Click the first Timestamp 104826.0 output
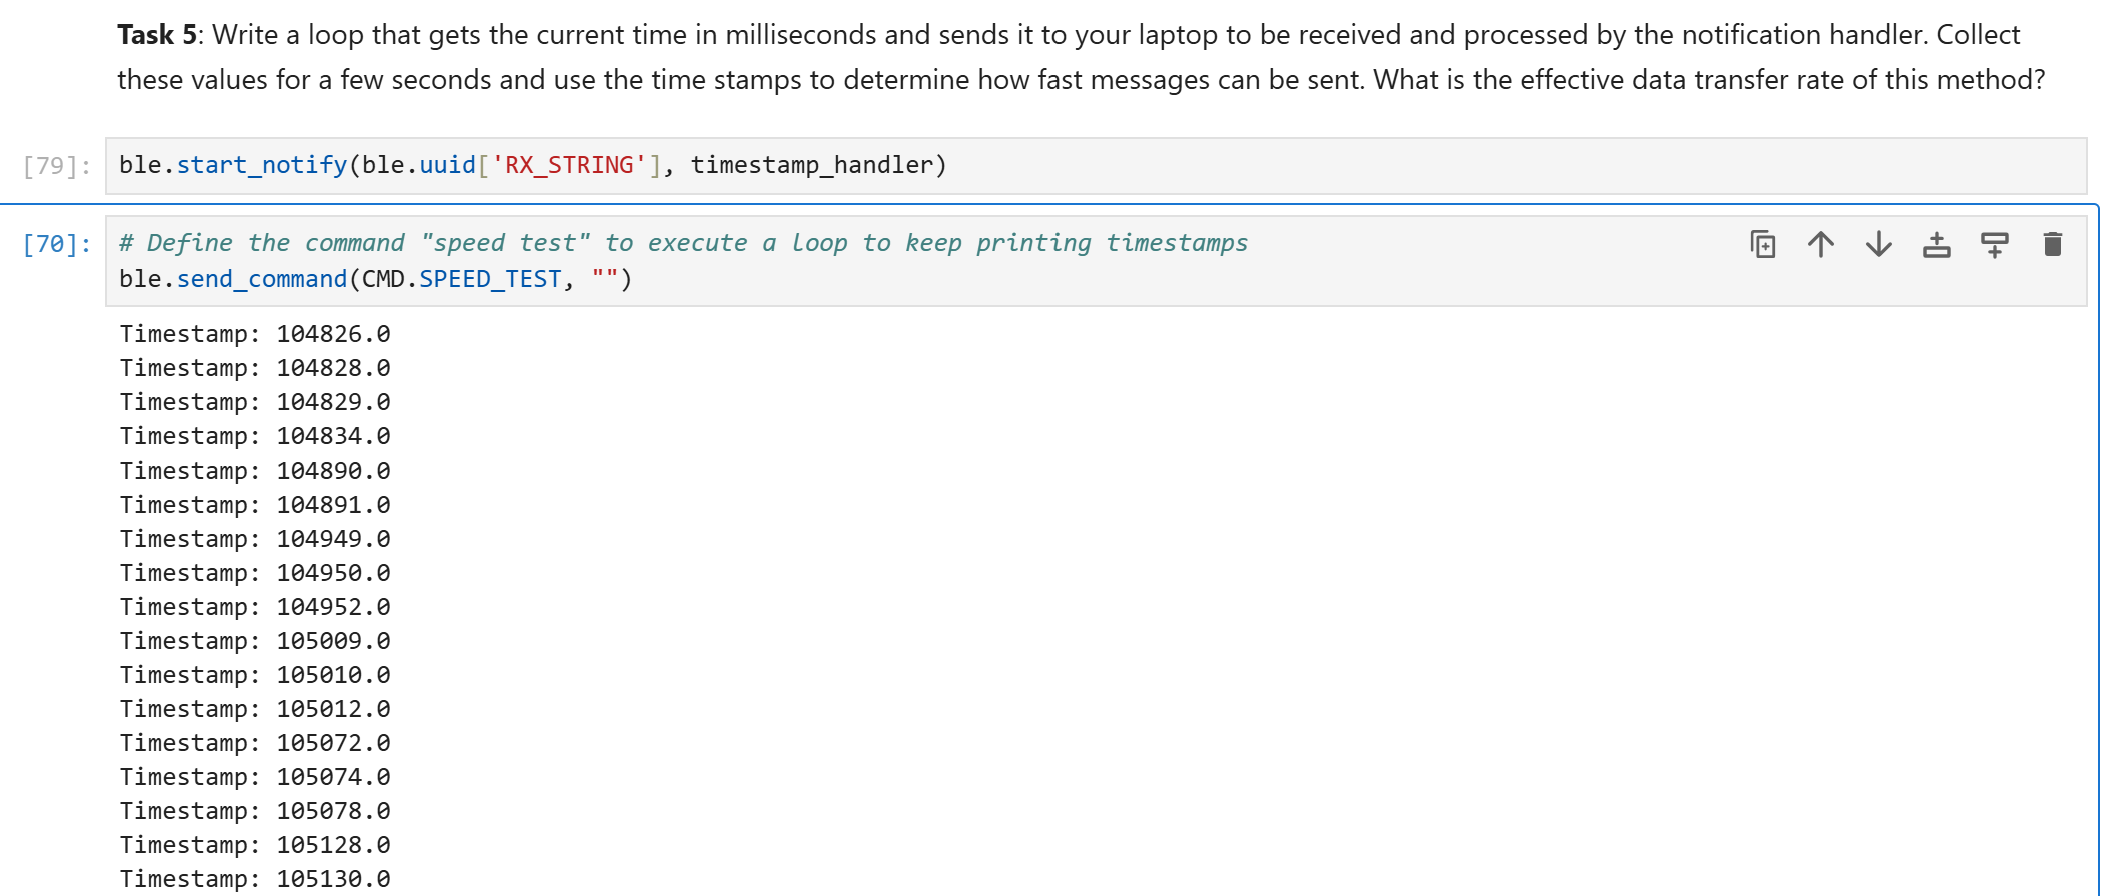Viewport: 2104px width, 896px height. tap(255, 334)
